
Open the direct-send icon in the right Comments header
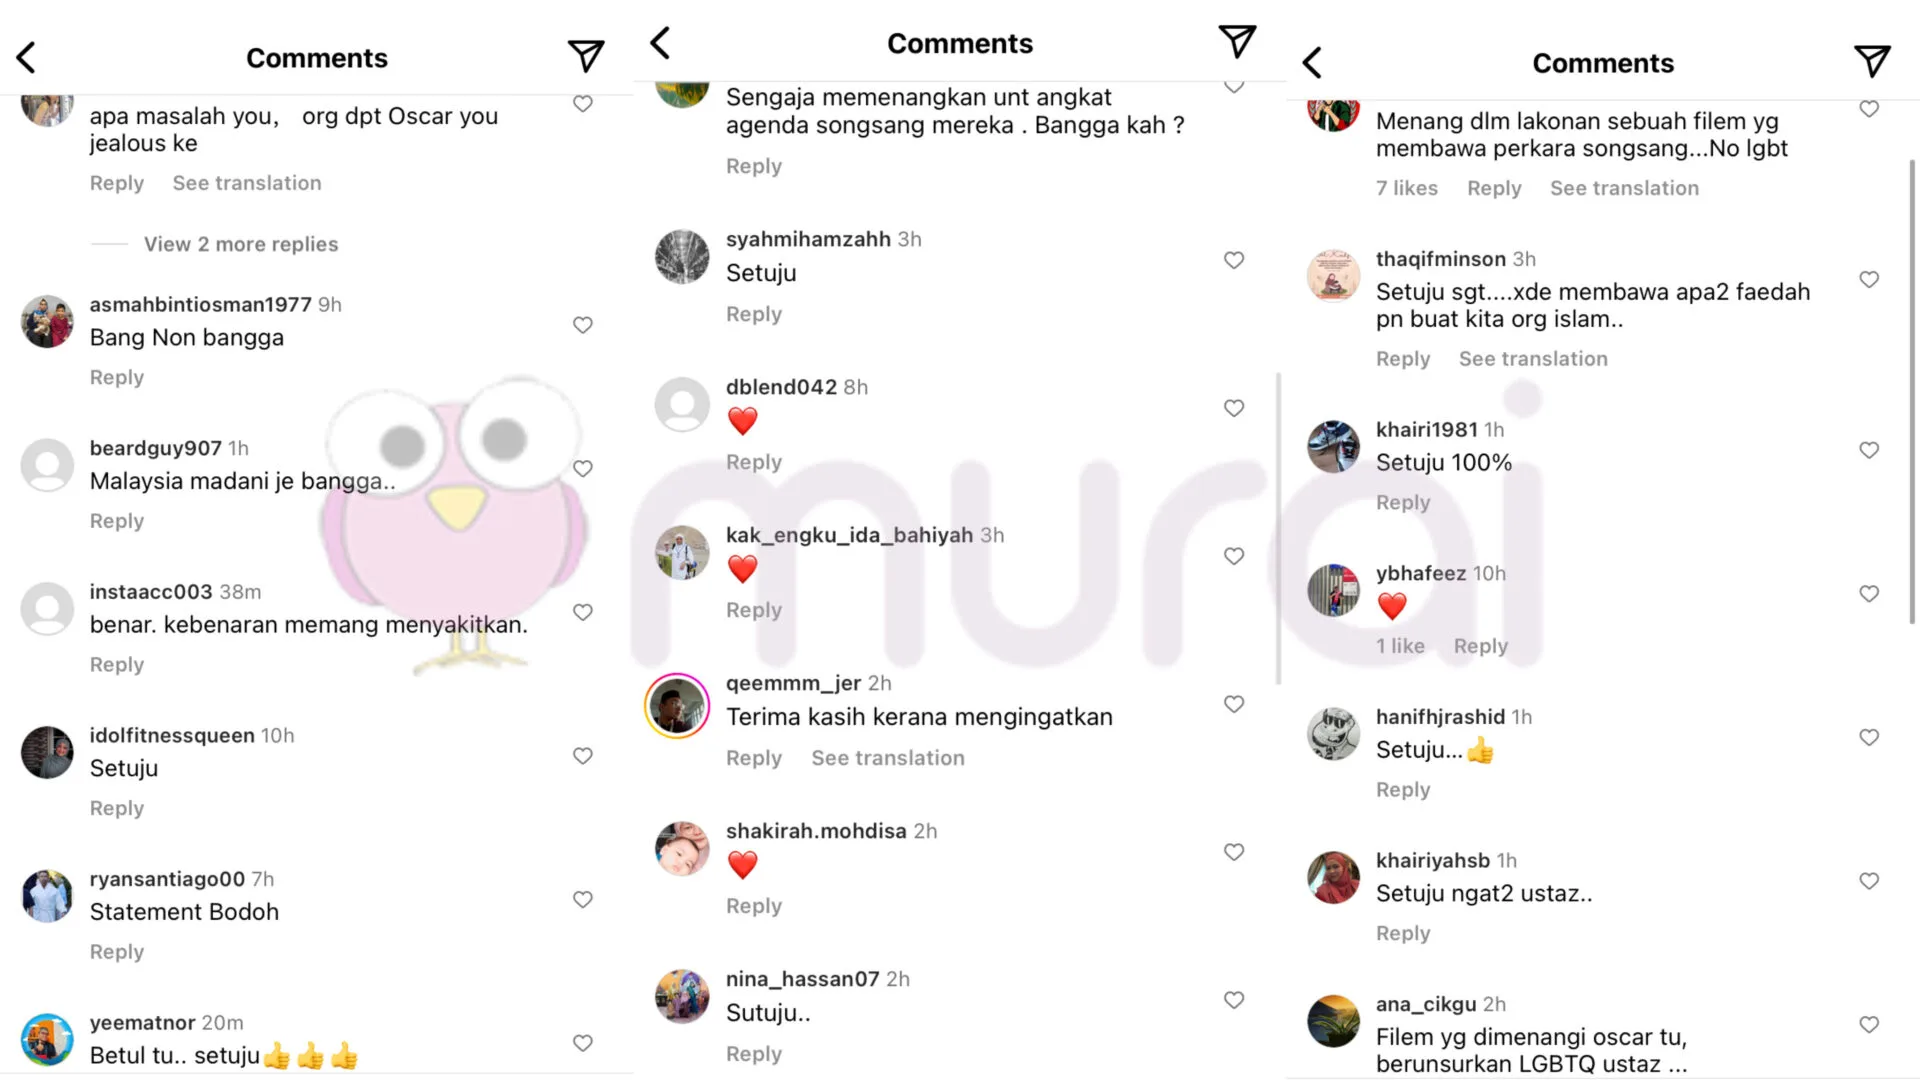point(1872,61)
